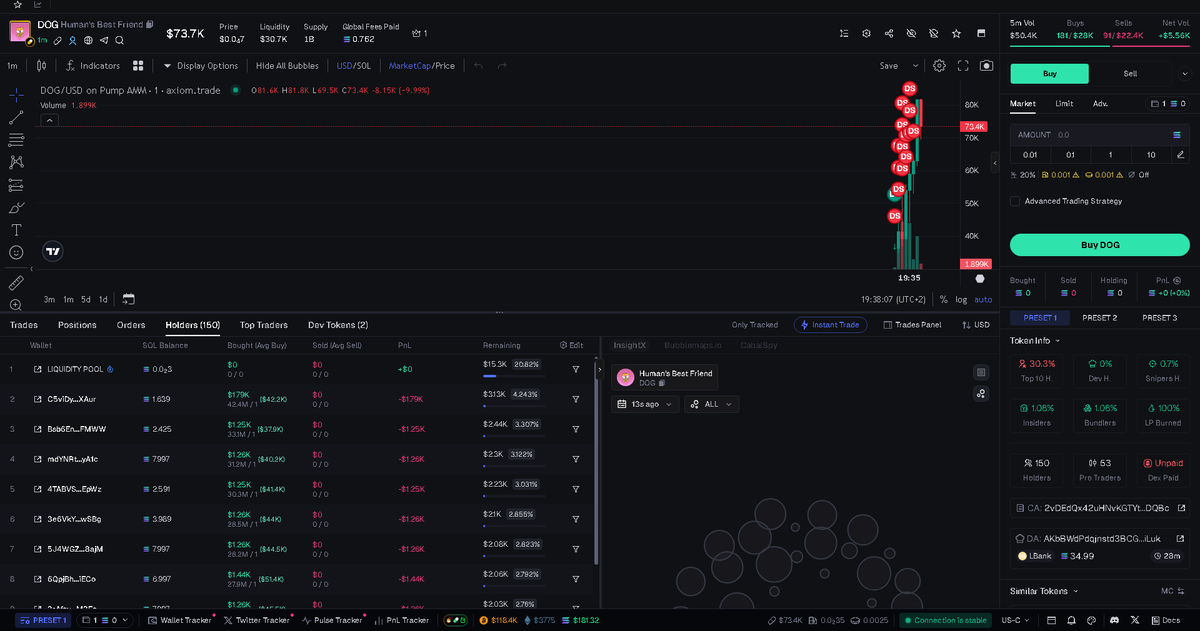Switch USD/SOL currency display
The image size is (1200, 631).
(356, 66)
